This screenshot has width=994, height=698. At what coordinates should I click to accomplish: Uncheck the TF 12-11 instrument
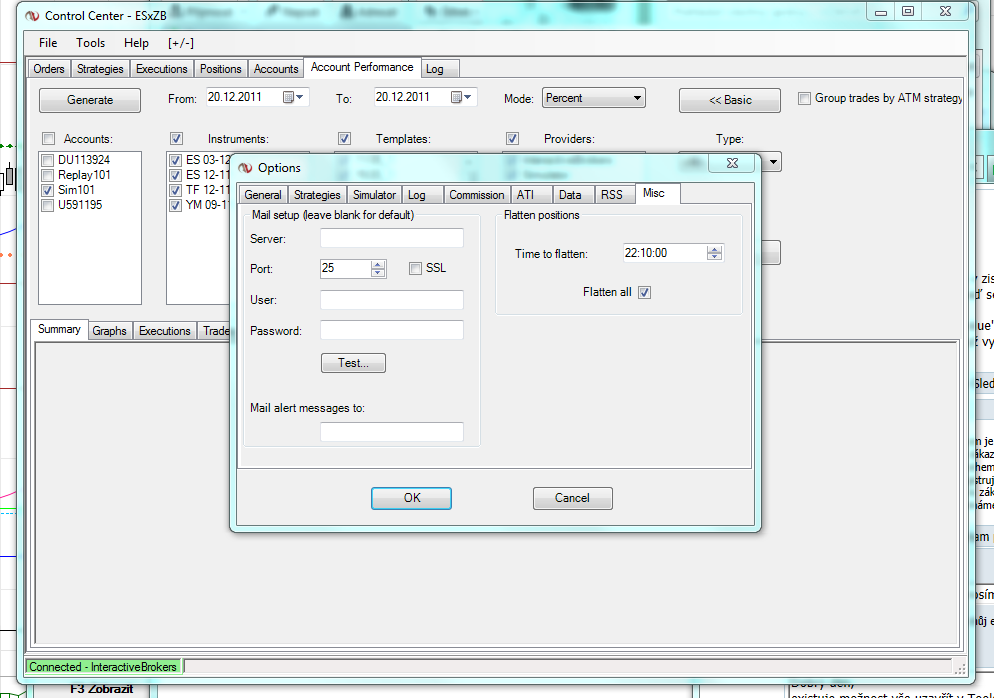click(176, 190)
